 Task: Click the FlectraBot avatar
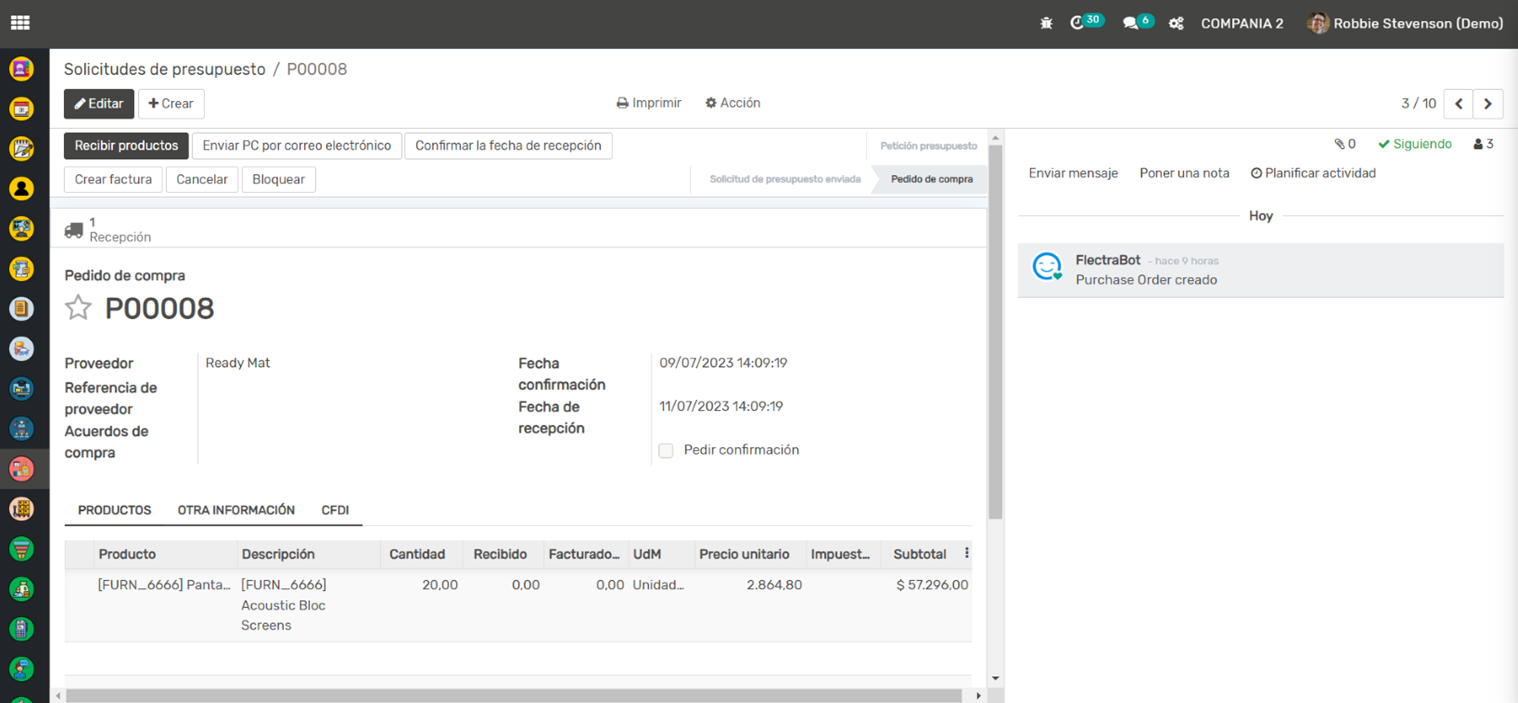point(1046,267)
